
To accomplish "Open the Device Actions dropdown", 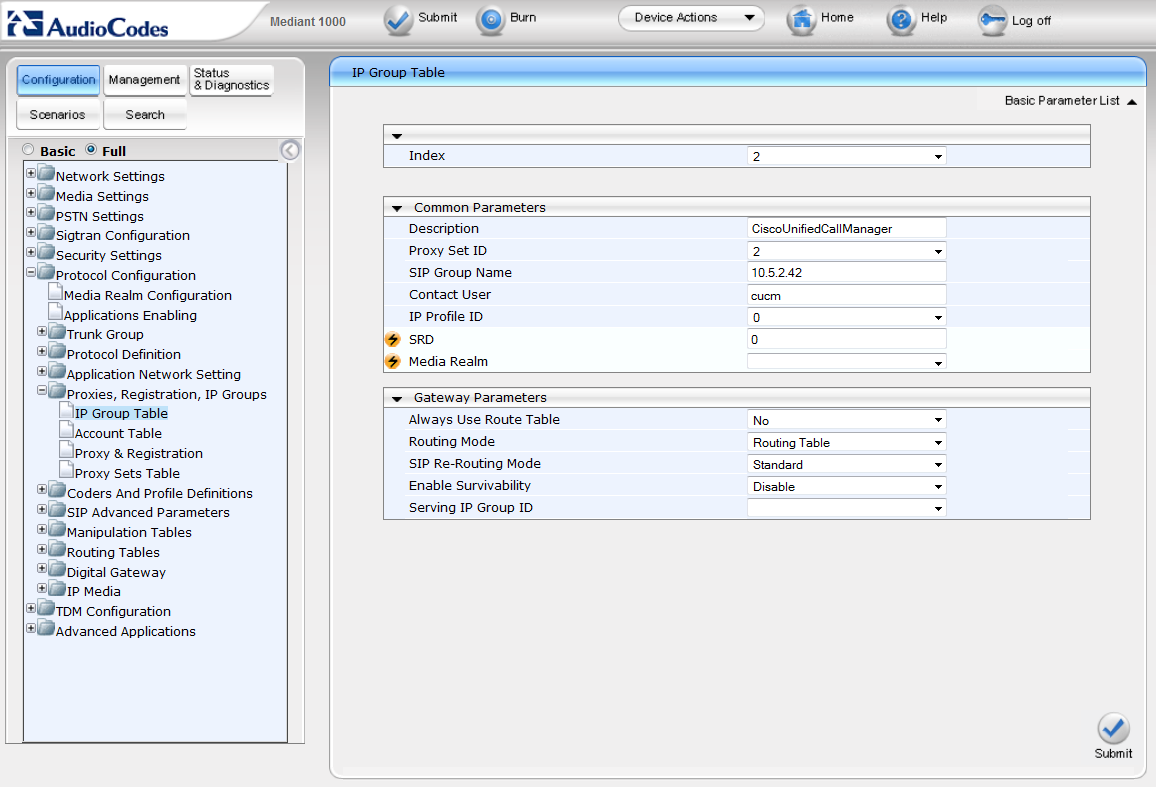I will tap(691, 18).
